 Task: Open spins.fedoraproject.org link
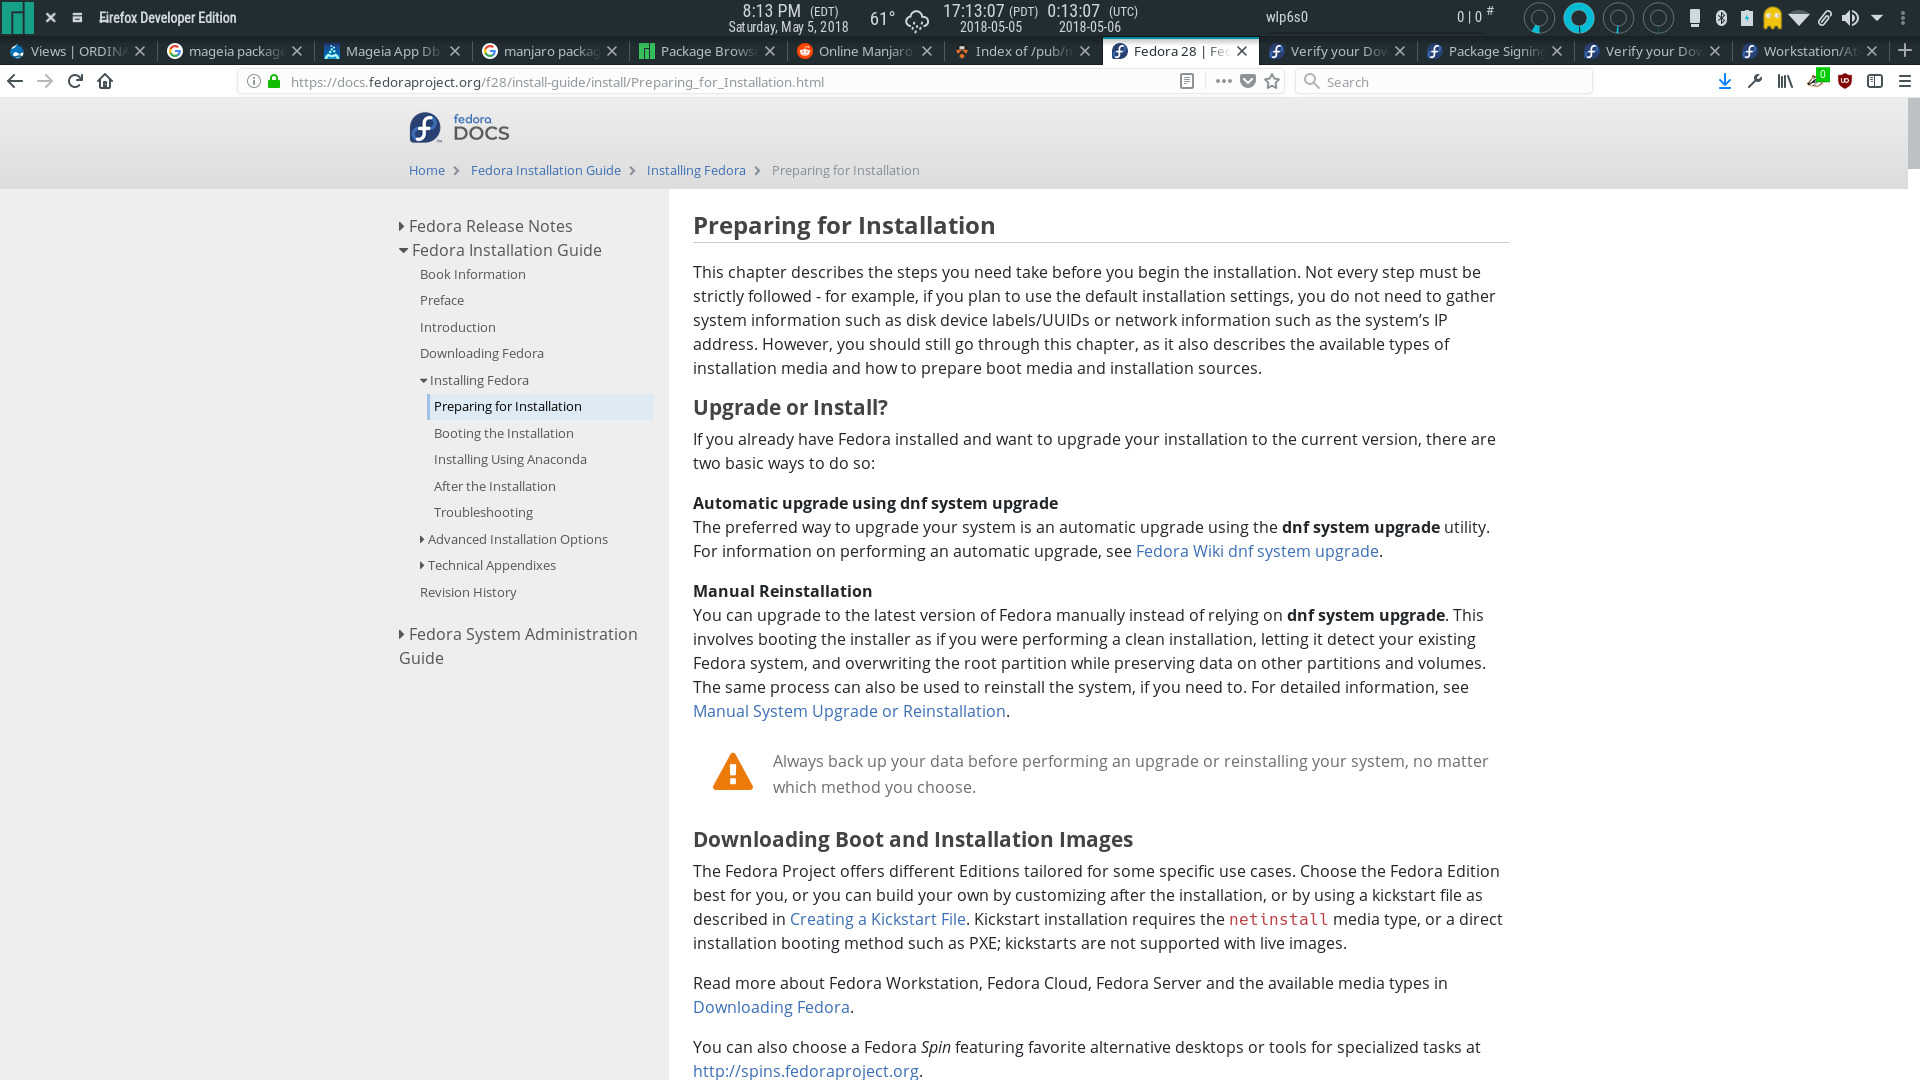click(805, 1070)
